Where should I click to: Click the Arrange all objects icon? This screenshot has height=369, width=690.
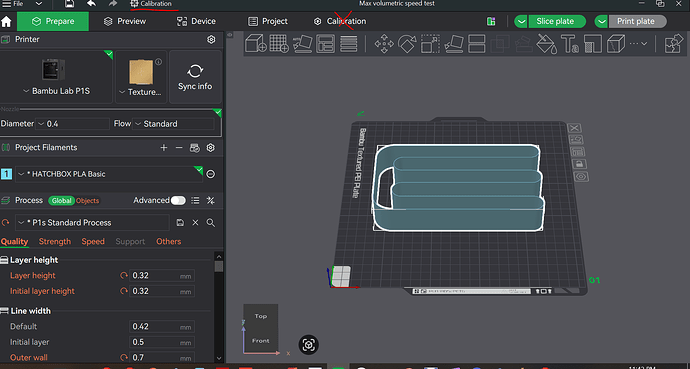[x=326, y=44]
